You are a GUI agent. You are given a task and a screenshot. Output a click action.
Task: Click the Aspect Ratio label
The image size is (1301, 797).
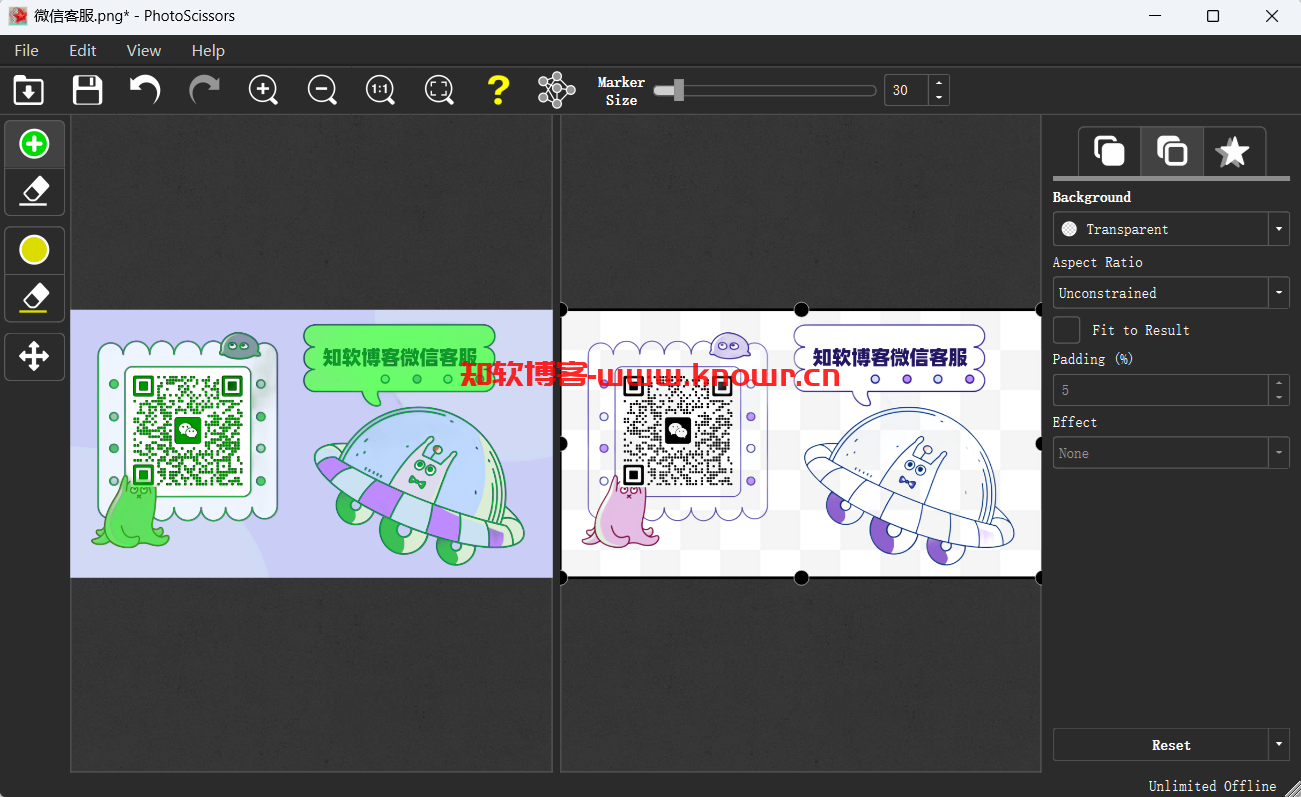click(x=1097, y=262)
